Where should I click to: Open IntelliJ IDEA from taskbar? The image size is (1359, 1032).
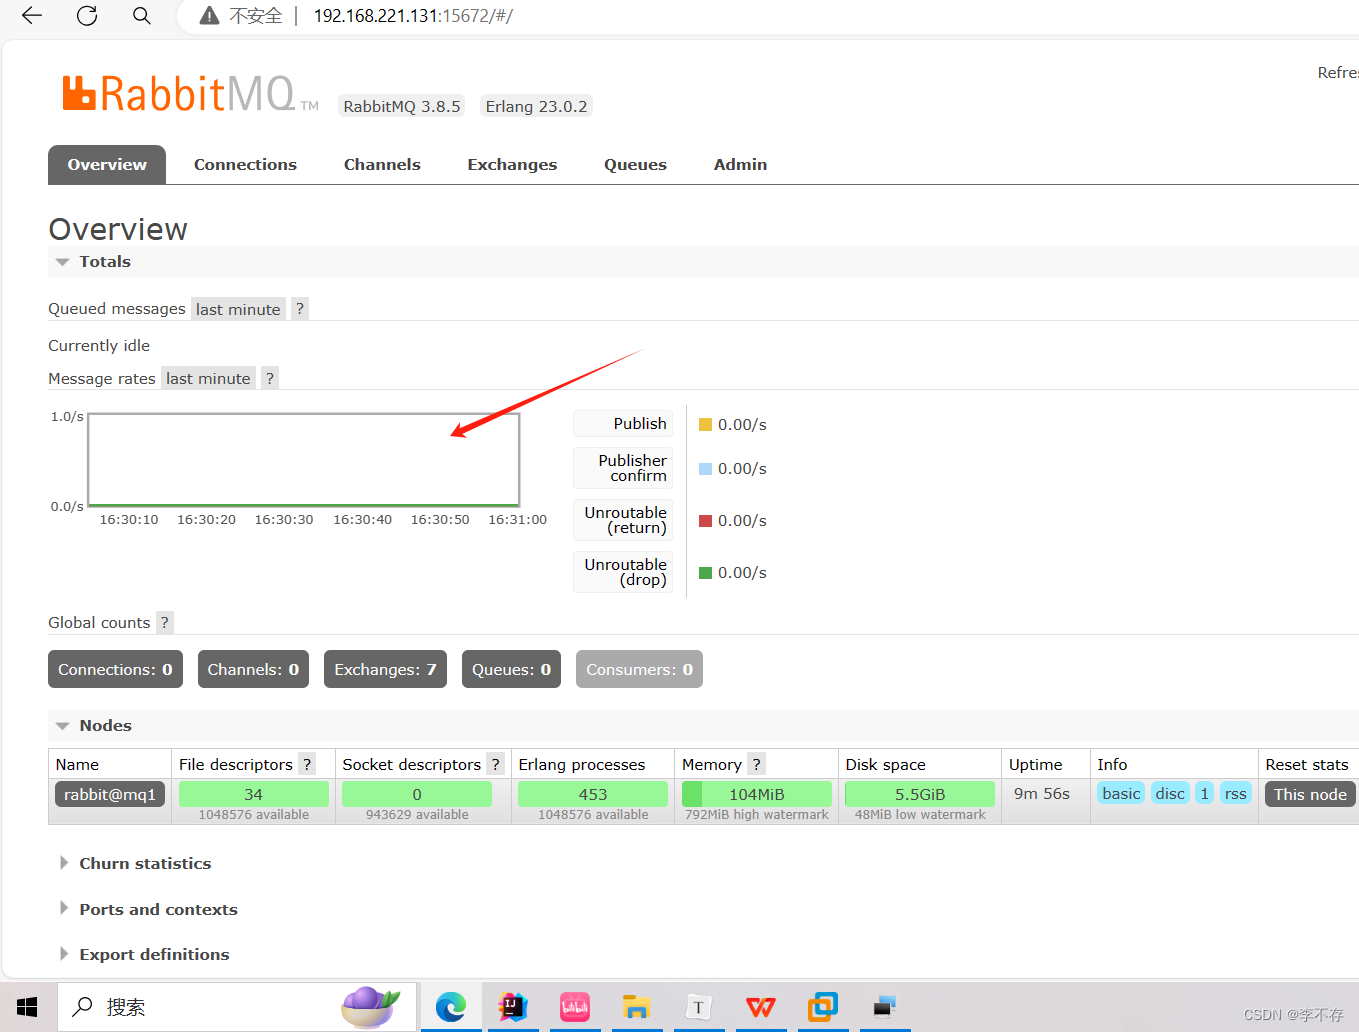[x=513, y=1007]
